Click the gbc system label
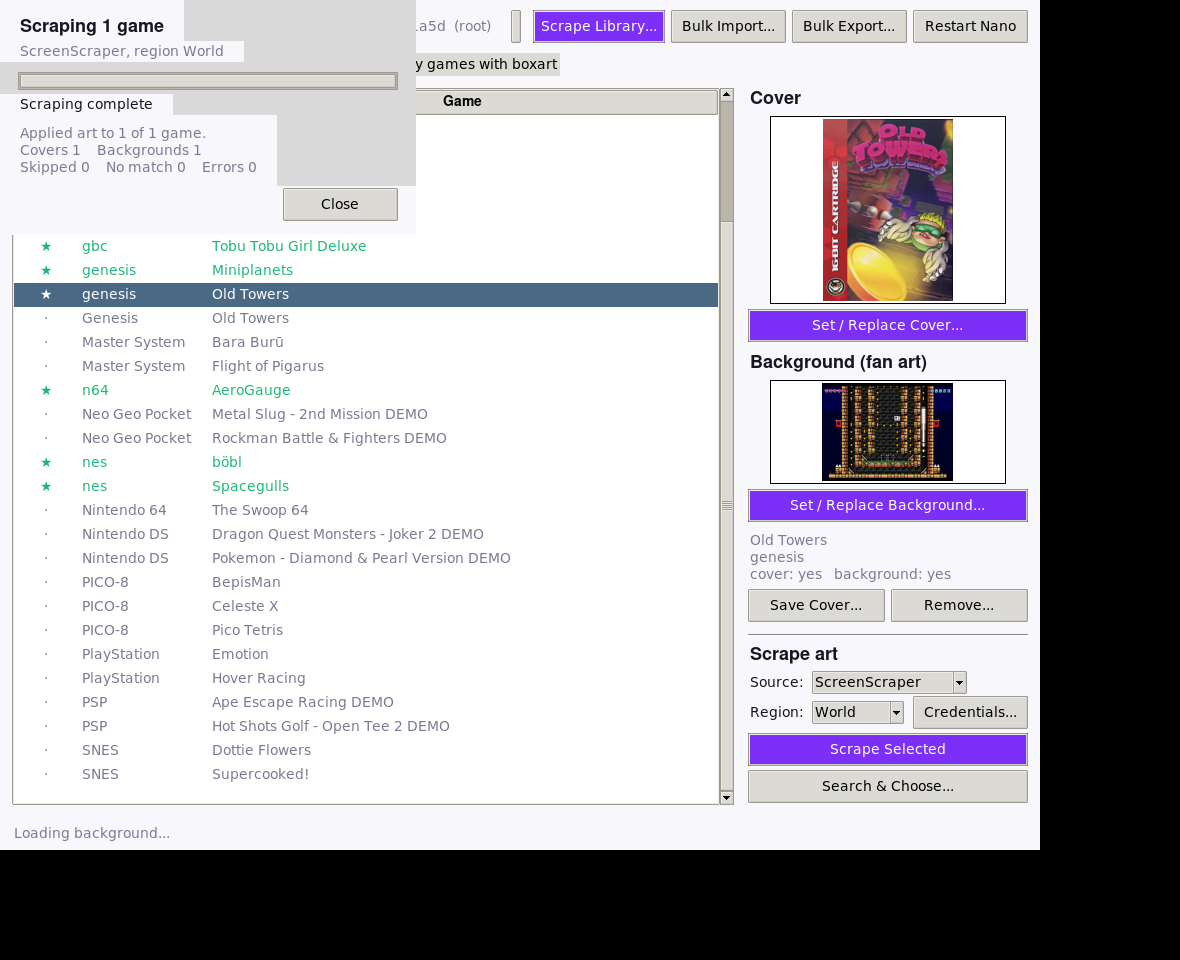 95,247
